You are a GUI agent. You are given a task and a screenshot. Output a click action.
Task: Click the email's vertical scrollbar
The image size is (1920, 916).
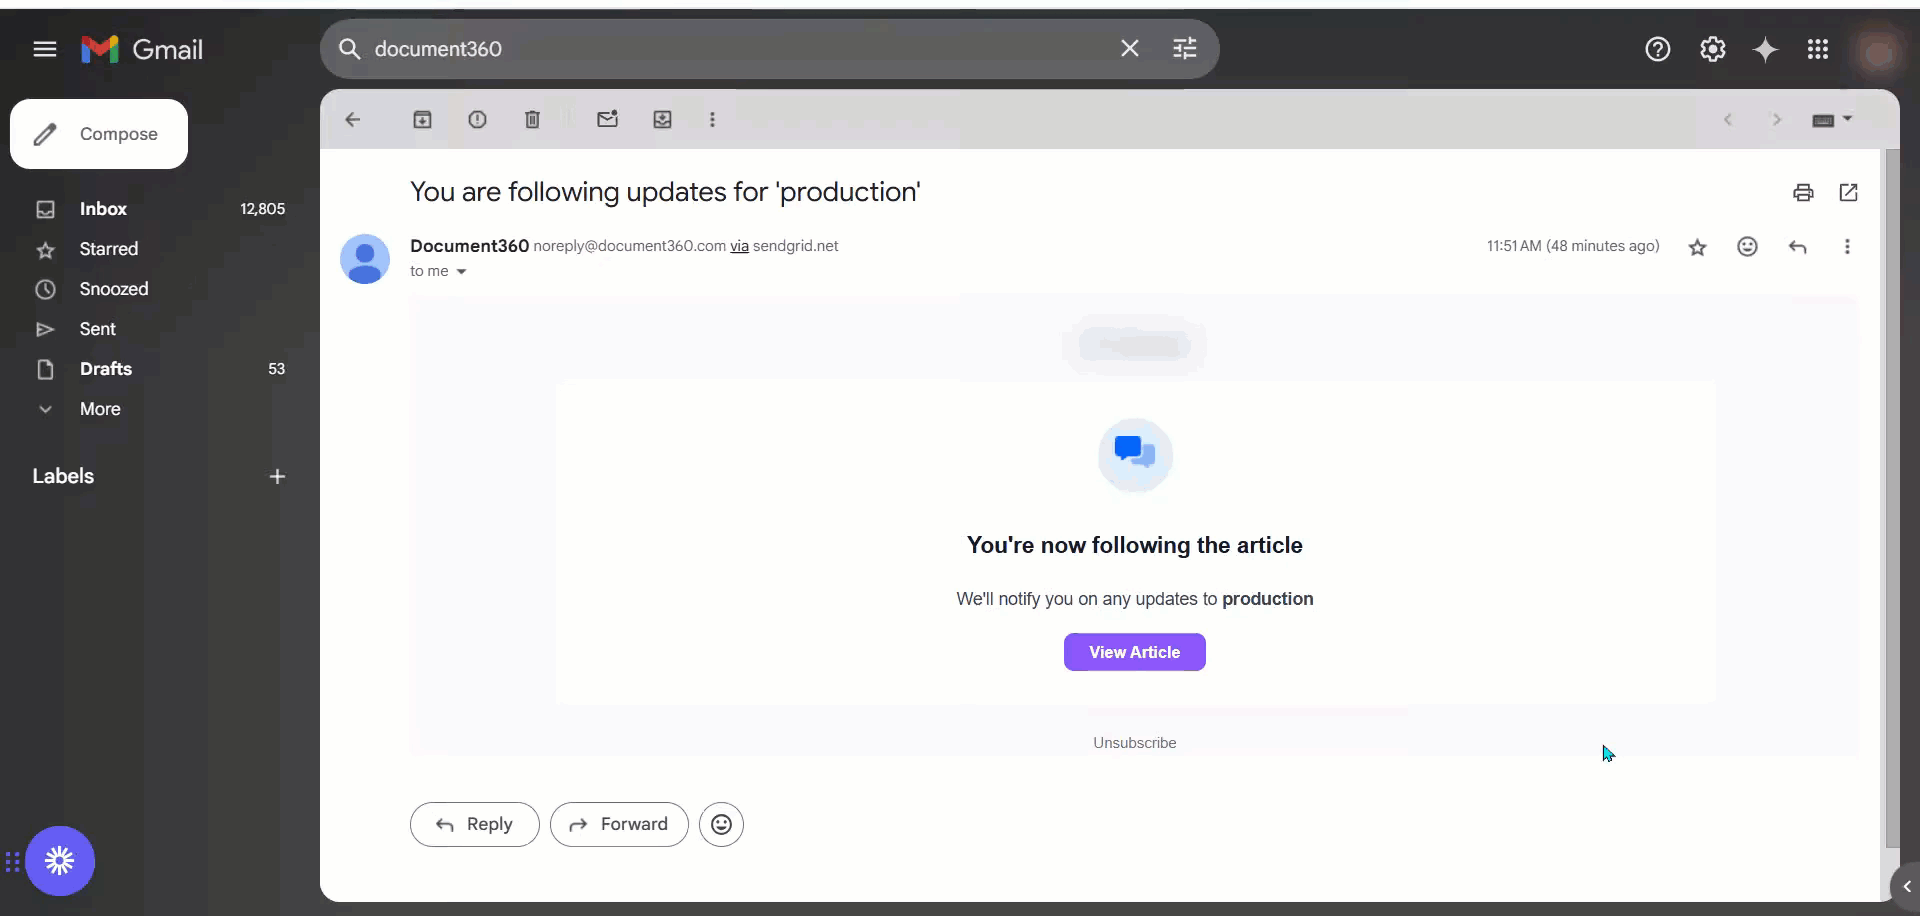[x=1891, y=498]
